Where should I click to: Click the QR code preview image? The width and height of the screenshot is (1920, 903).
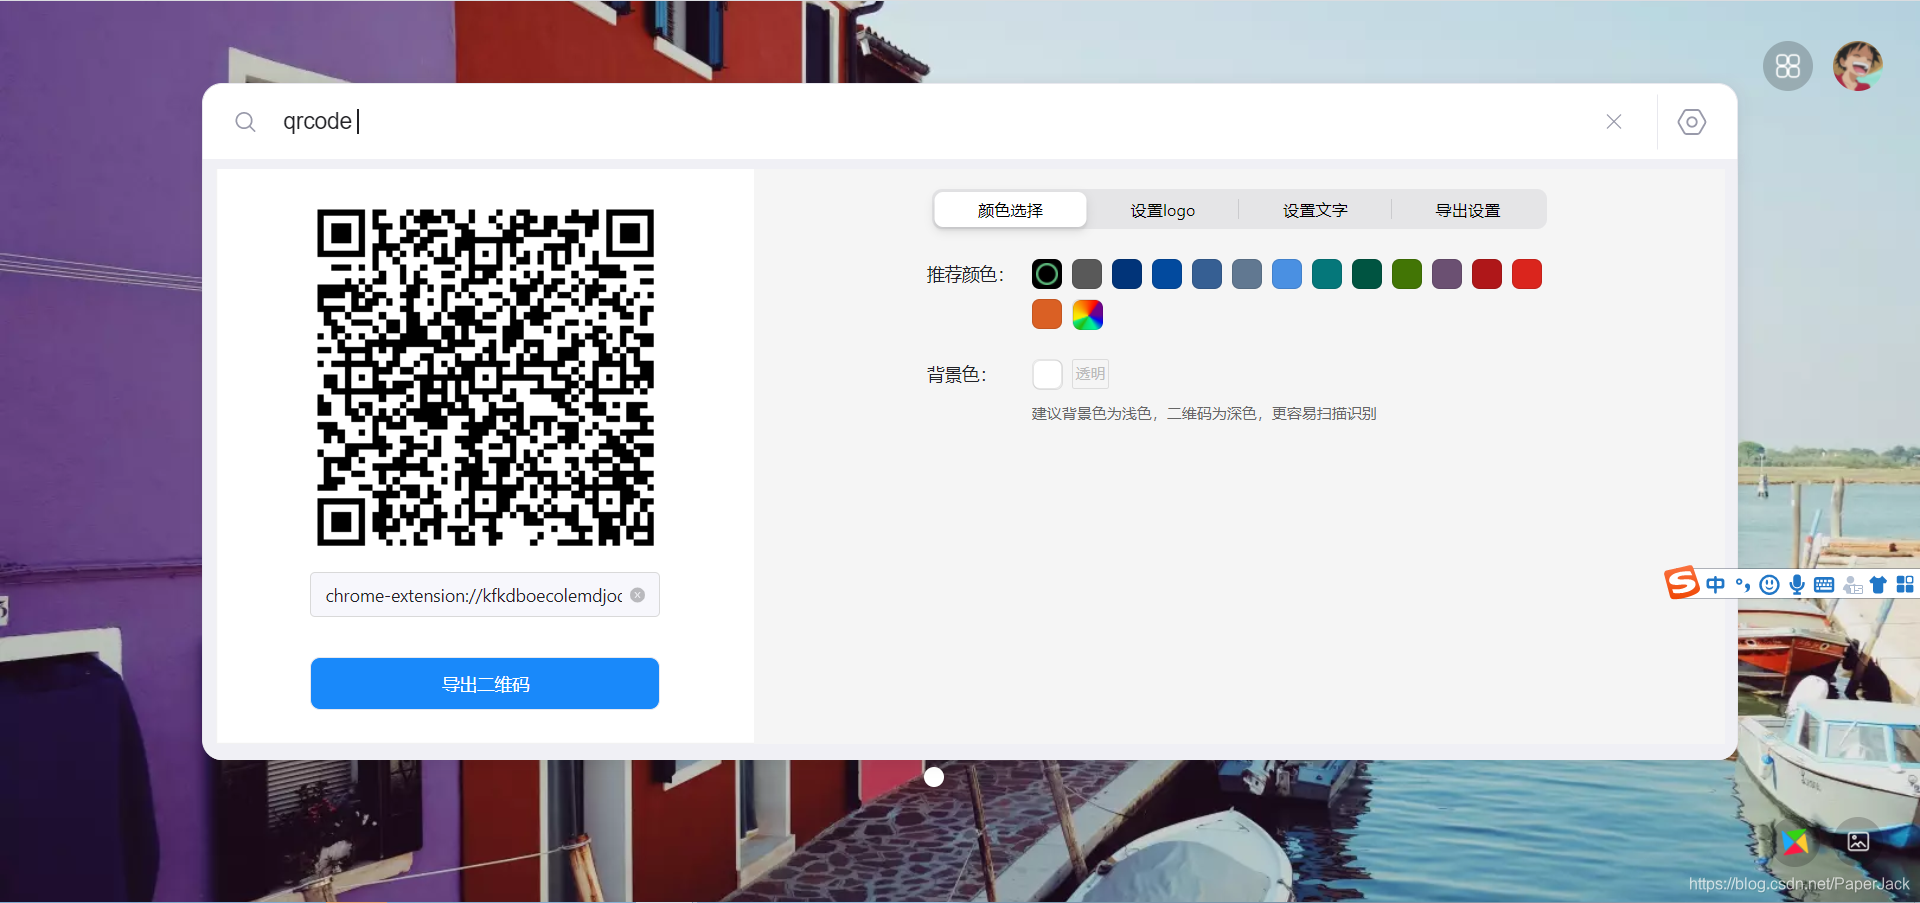click(485, 376)
